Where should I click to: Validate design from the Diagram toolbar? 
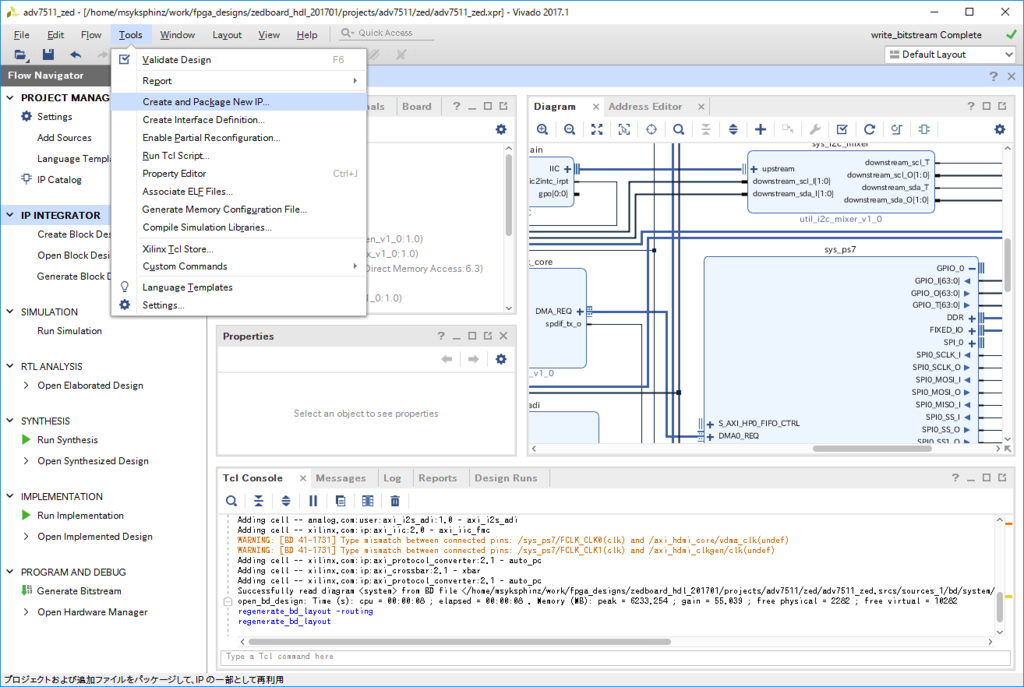[x=842, y=129]
